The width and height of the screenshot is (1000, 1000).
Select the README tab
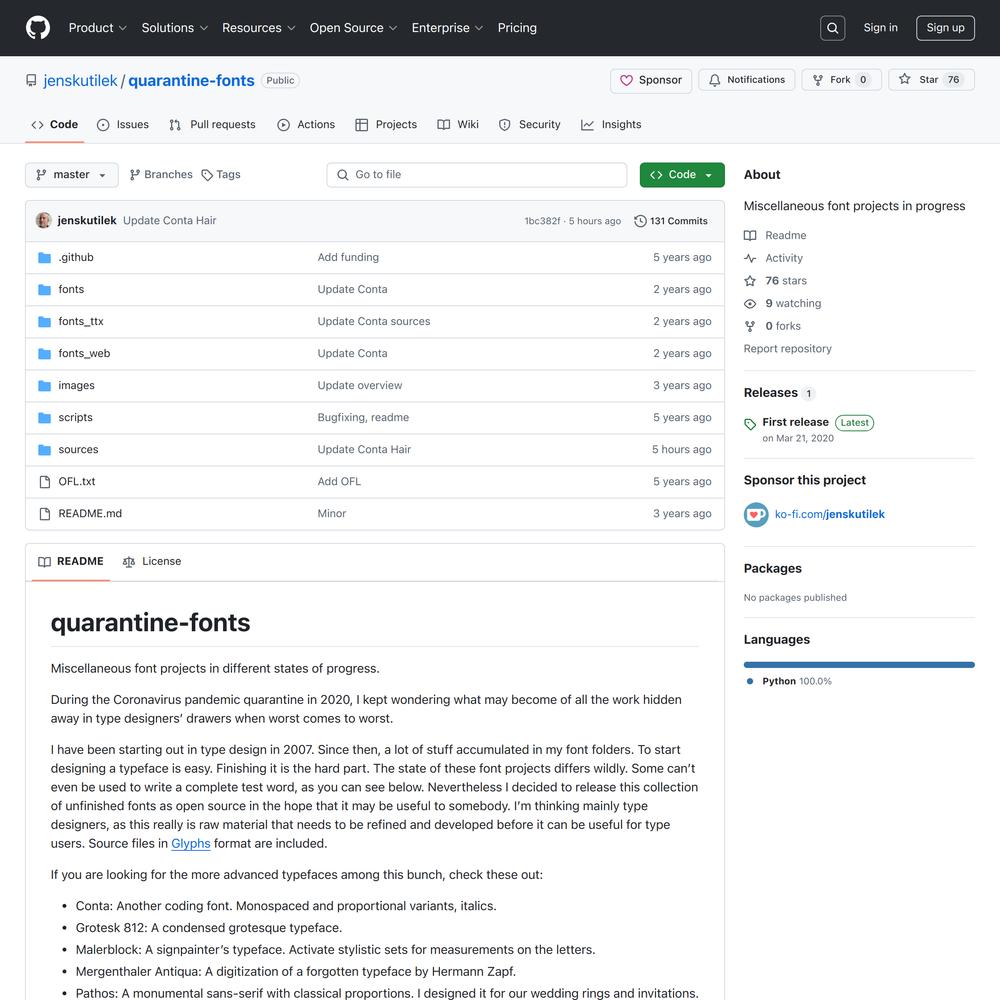[x=71, y=562]
